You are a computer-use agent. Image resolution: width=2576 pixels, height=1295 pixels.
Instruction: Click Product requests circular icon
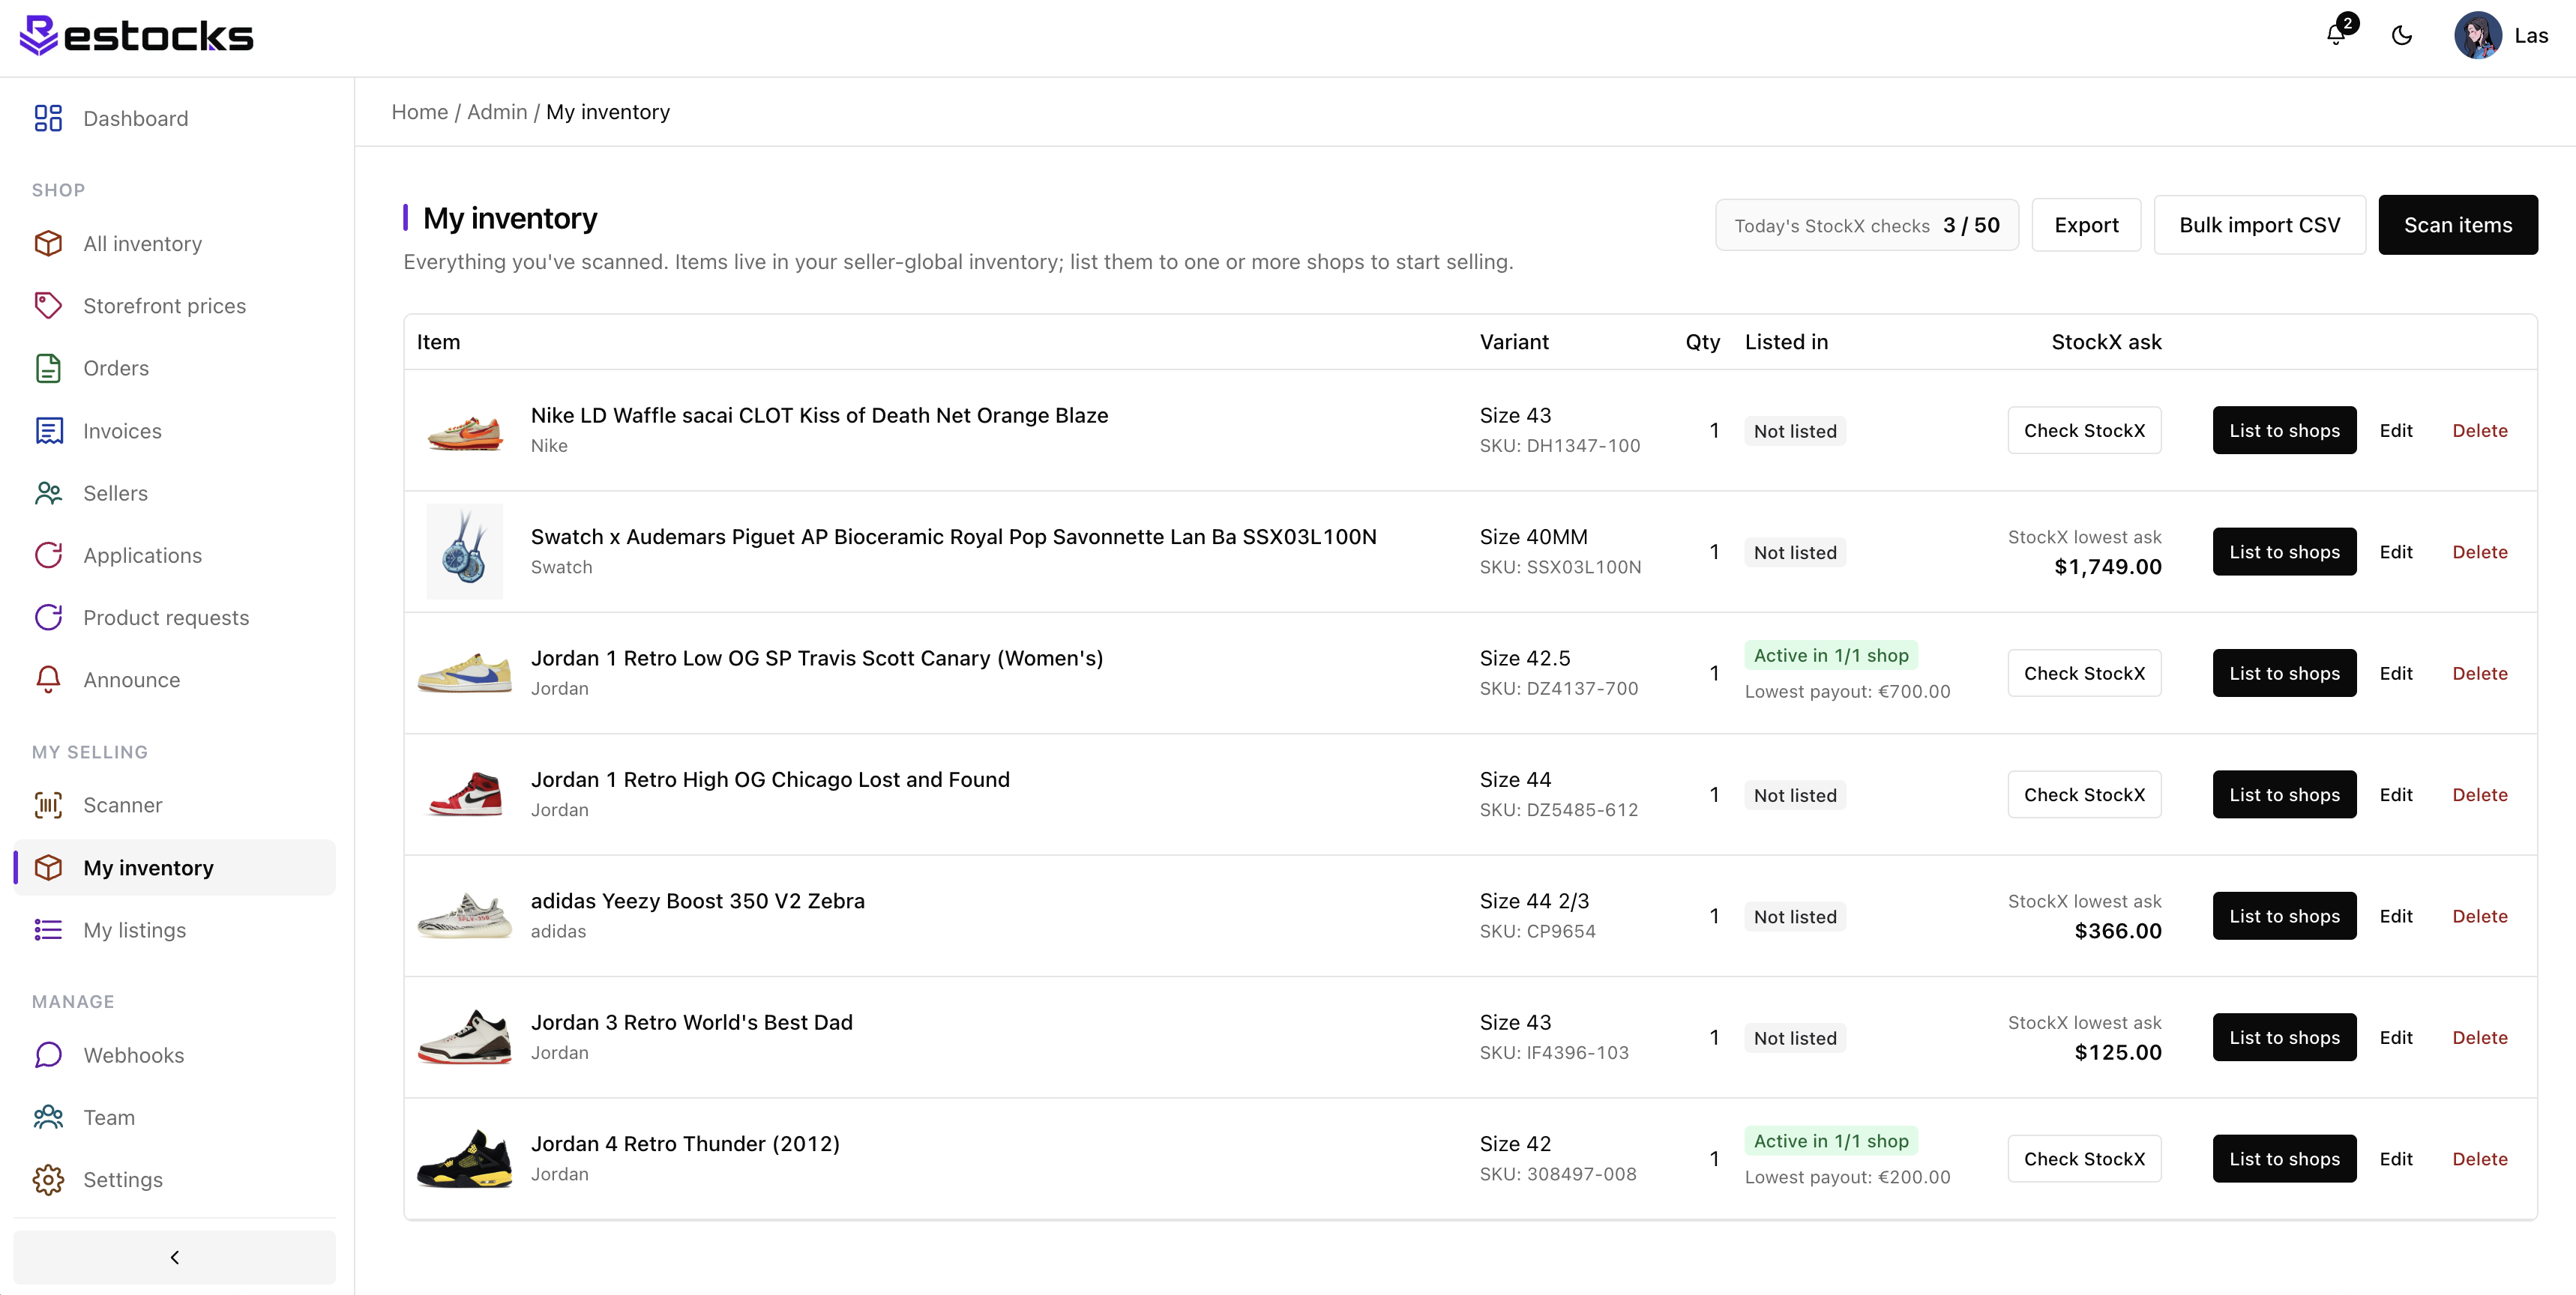tap(48, 617)
